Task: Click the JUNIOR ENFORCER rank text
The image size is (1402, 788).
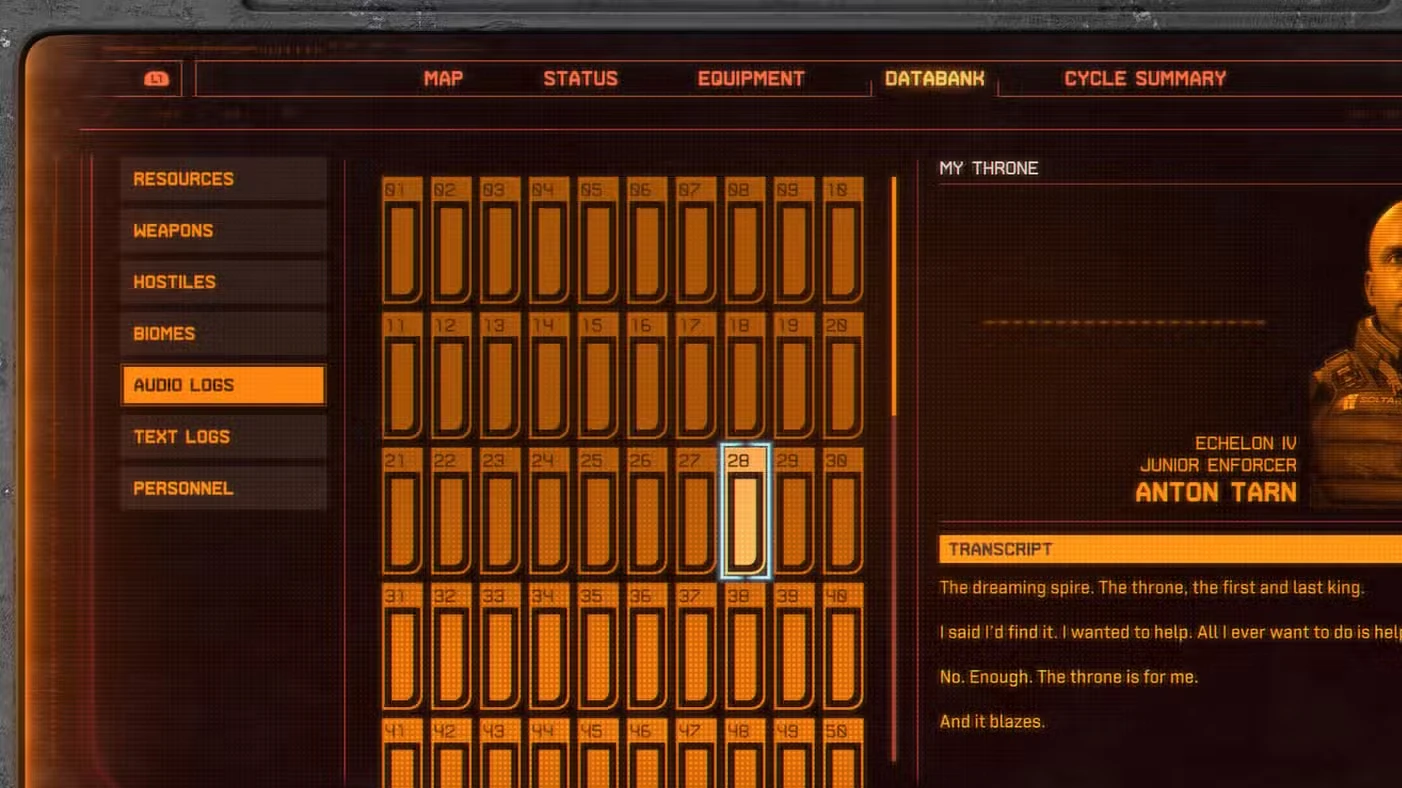Action: [1218, 465]
